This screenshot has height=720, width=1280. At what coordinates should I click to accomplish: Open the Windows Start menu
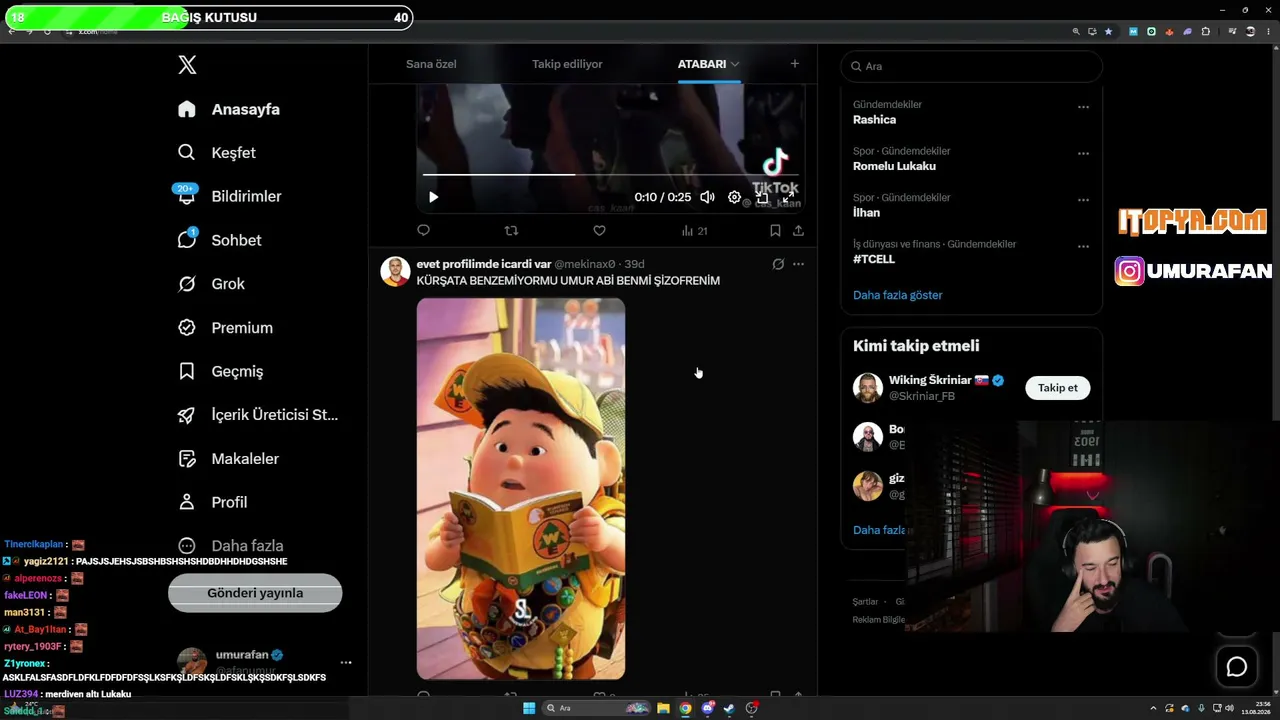pyautogui.click(x=529, y=709)
